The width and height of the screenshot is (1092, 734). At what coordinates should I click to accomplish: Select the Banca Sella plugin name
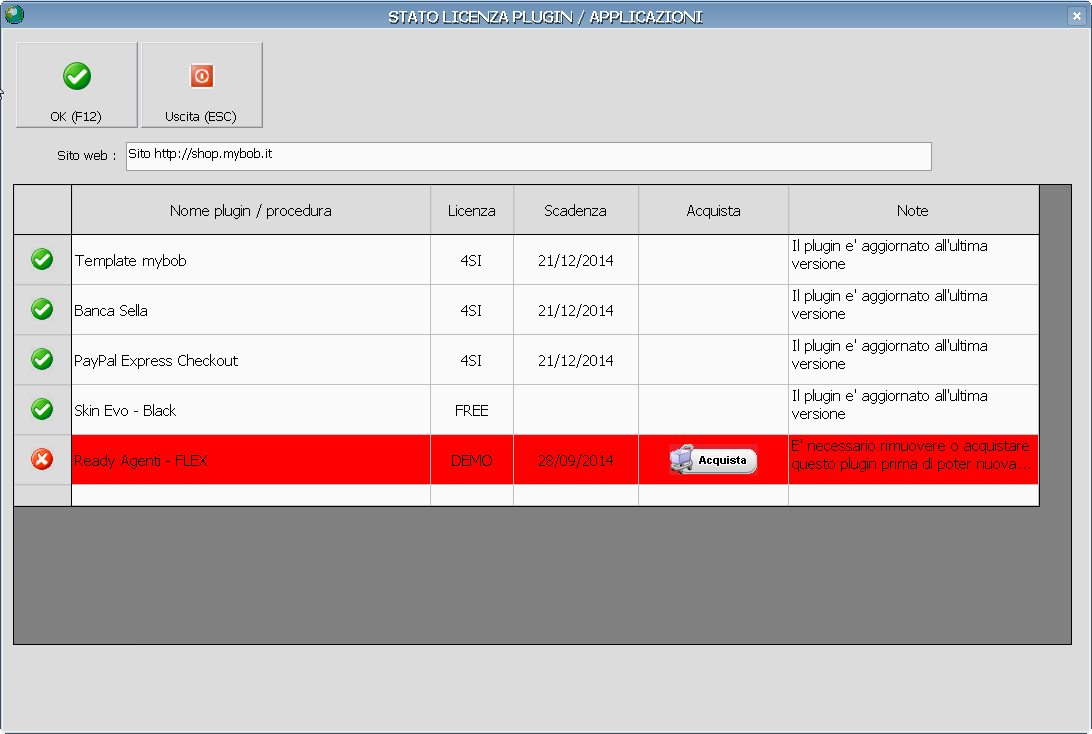[x=111, y=311]
